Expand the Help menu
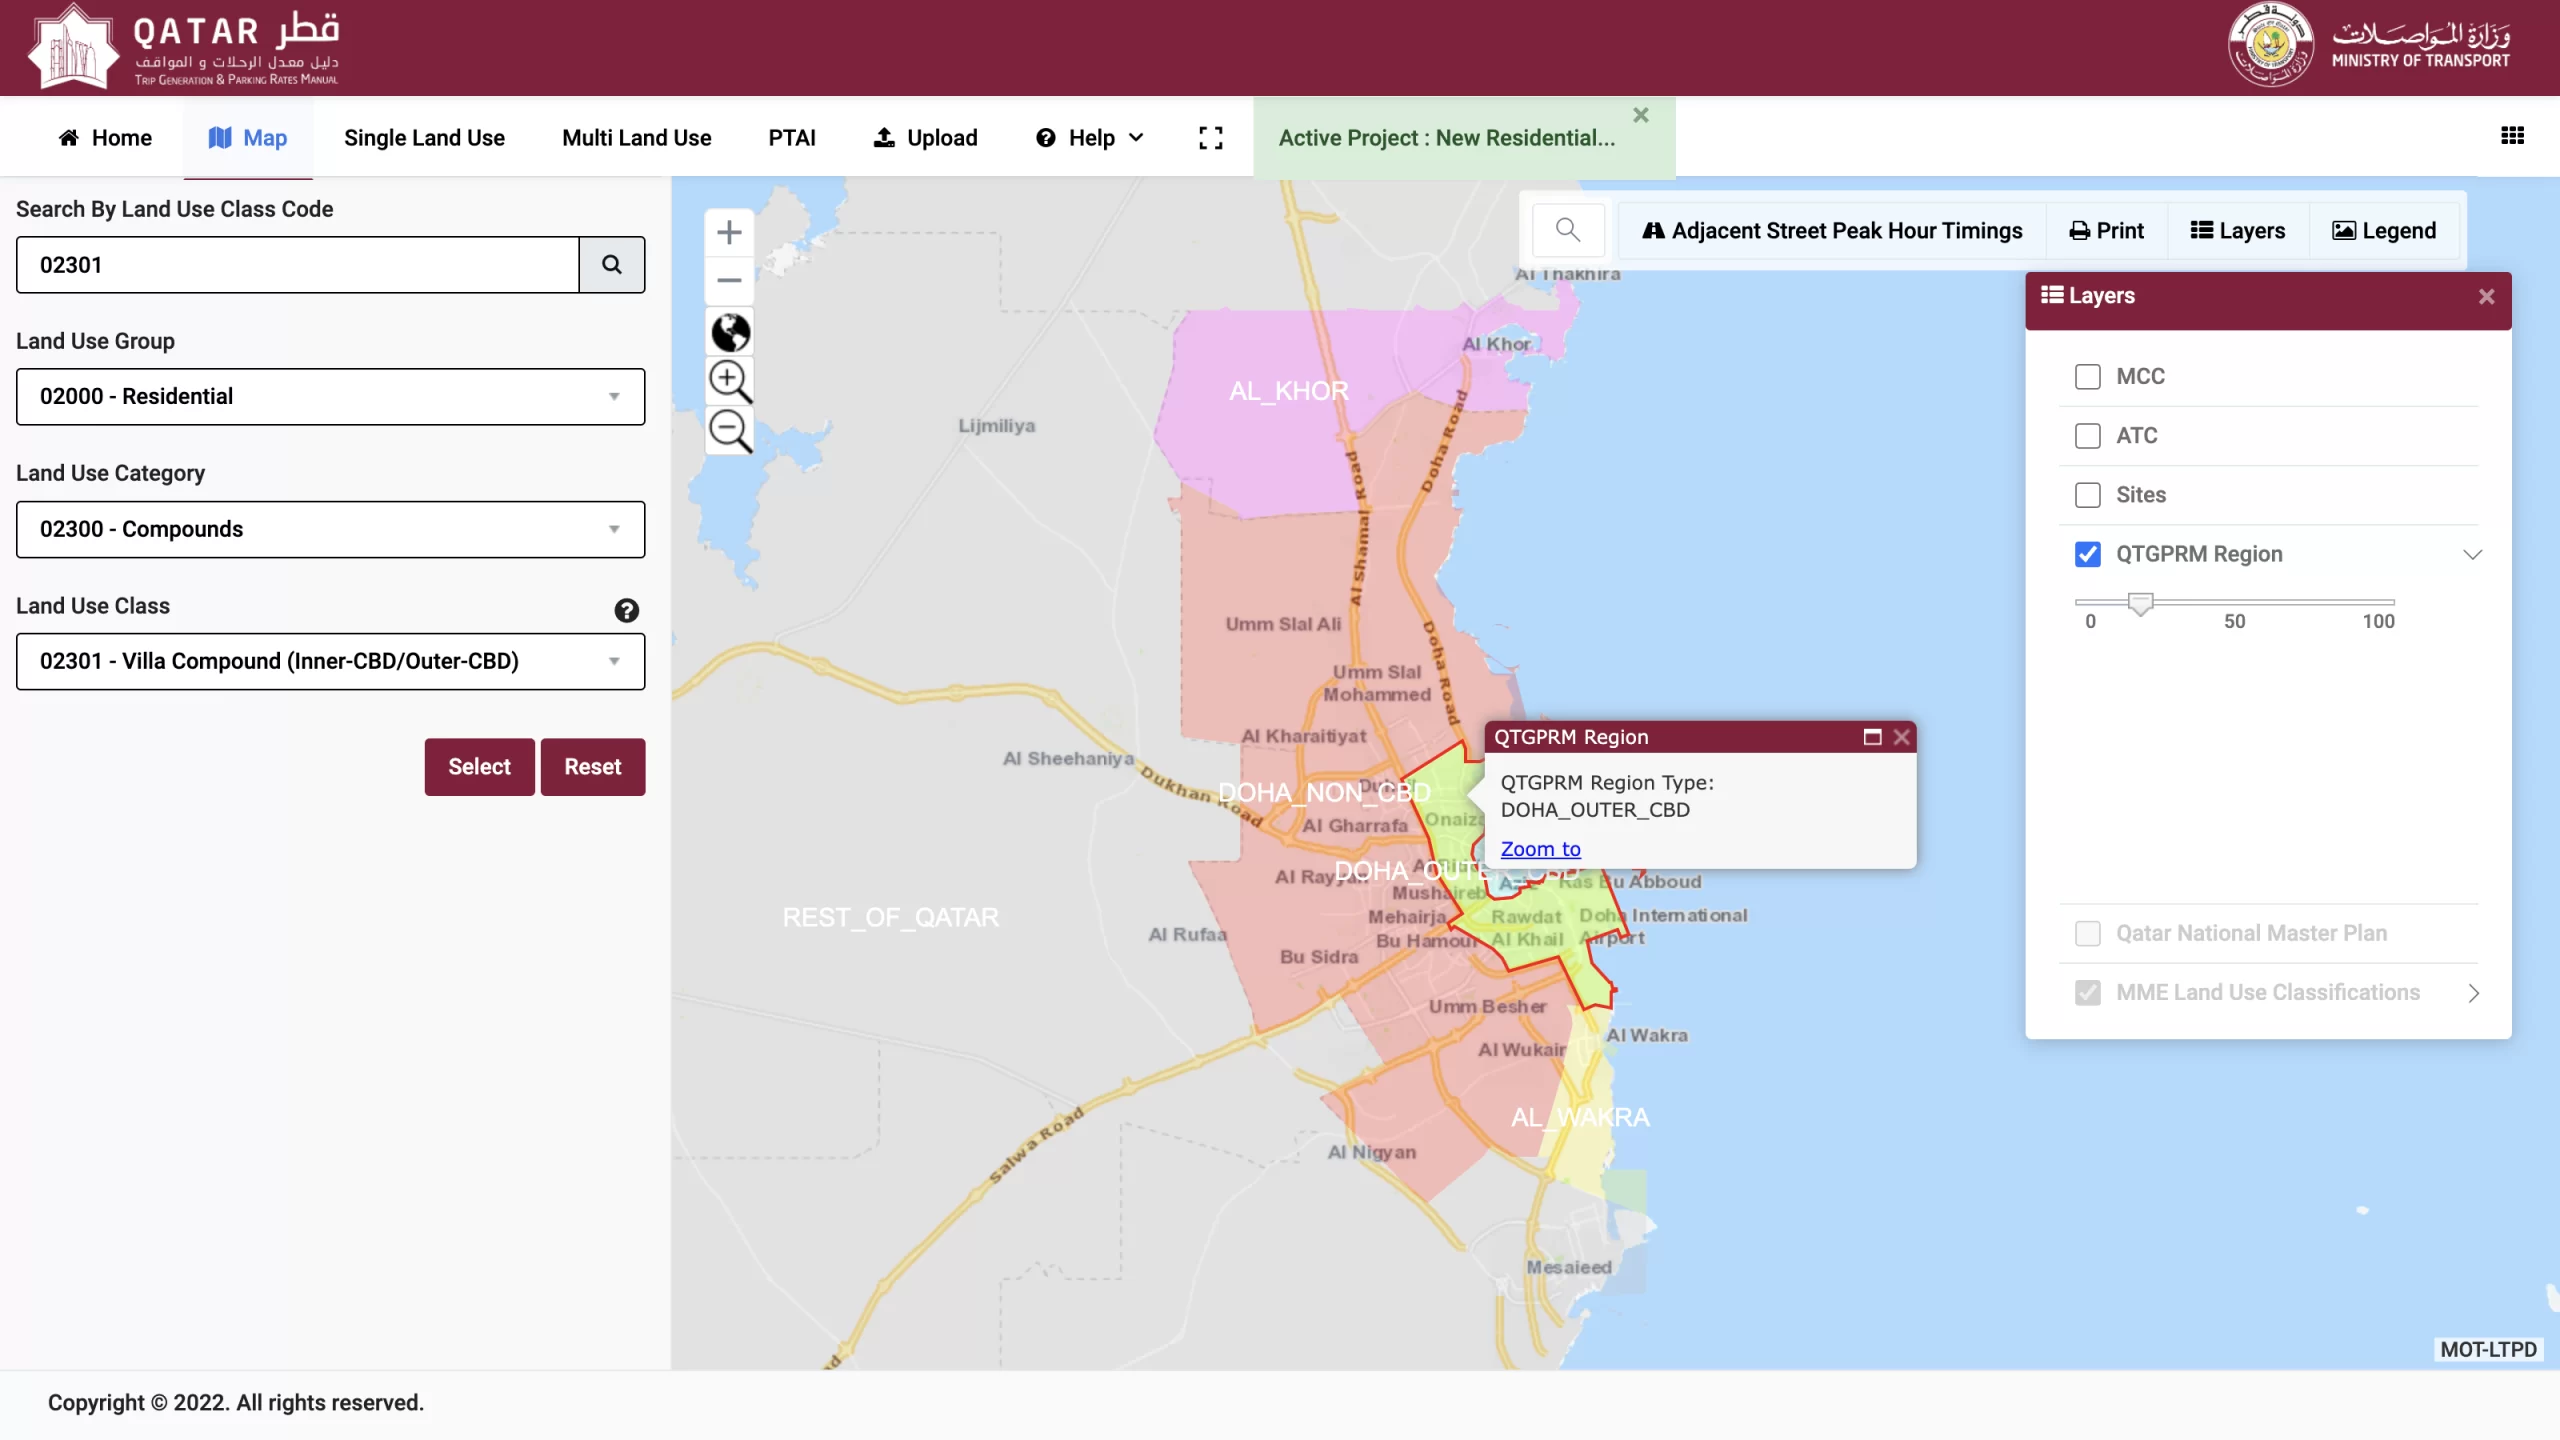 click(1089, 138)
